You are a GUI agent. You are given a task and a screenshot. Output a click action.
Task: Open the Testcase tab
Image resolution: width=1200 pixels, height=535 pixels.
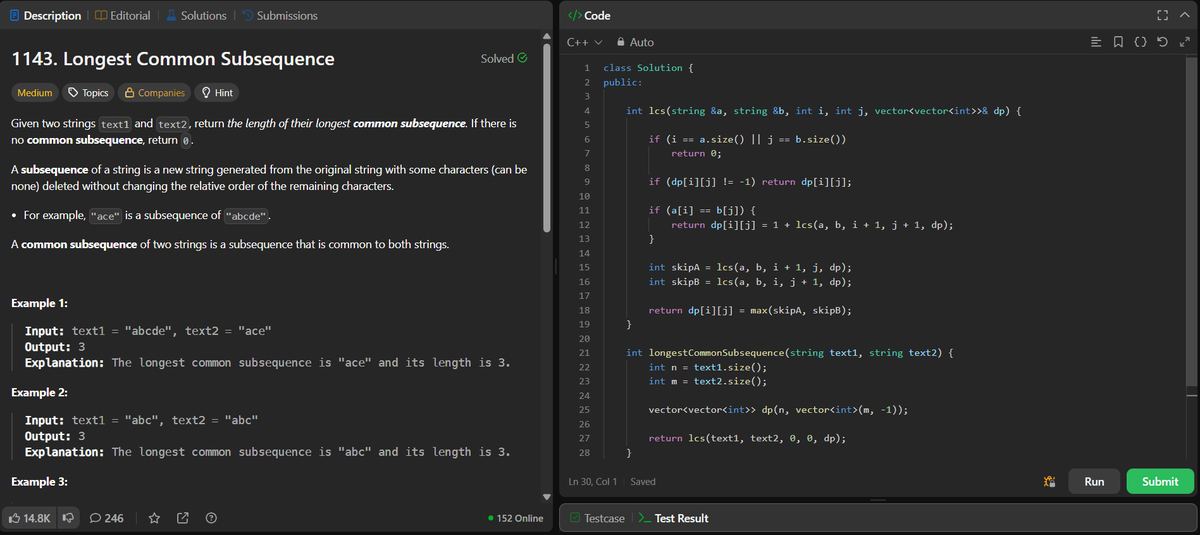(x=597, y=518)
